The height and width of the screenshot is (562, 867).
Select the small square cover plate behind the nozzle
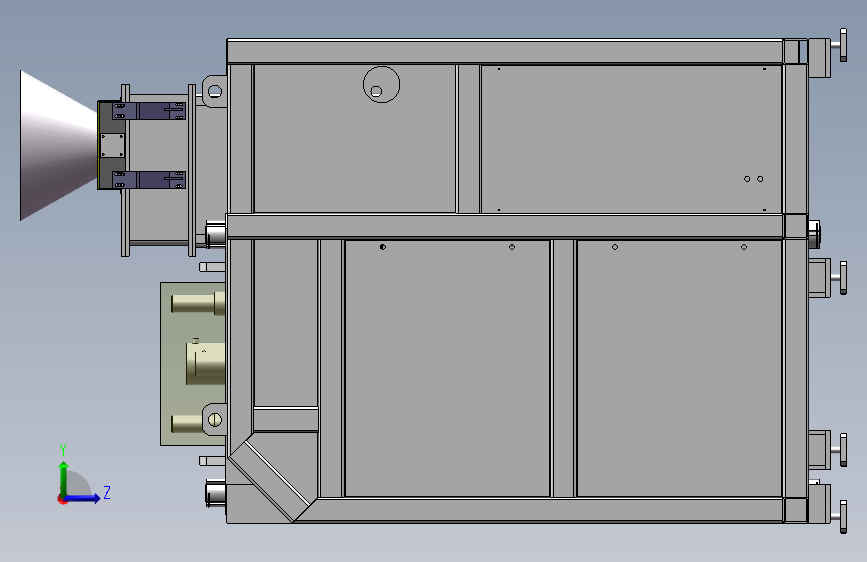coord(113,145)
